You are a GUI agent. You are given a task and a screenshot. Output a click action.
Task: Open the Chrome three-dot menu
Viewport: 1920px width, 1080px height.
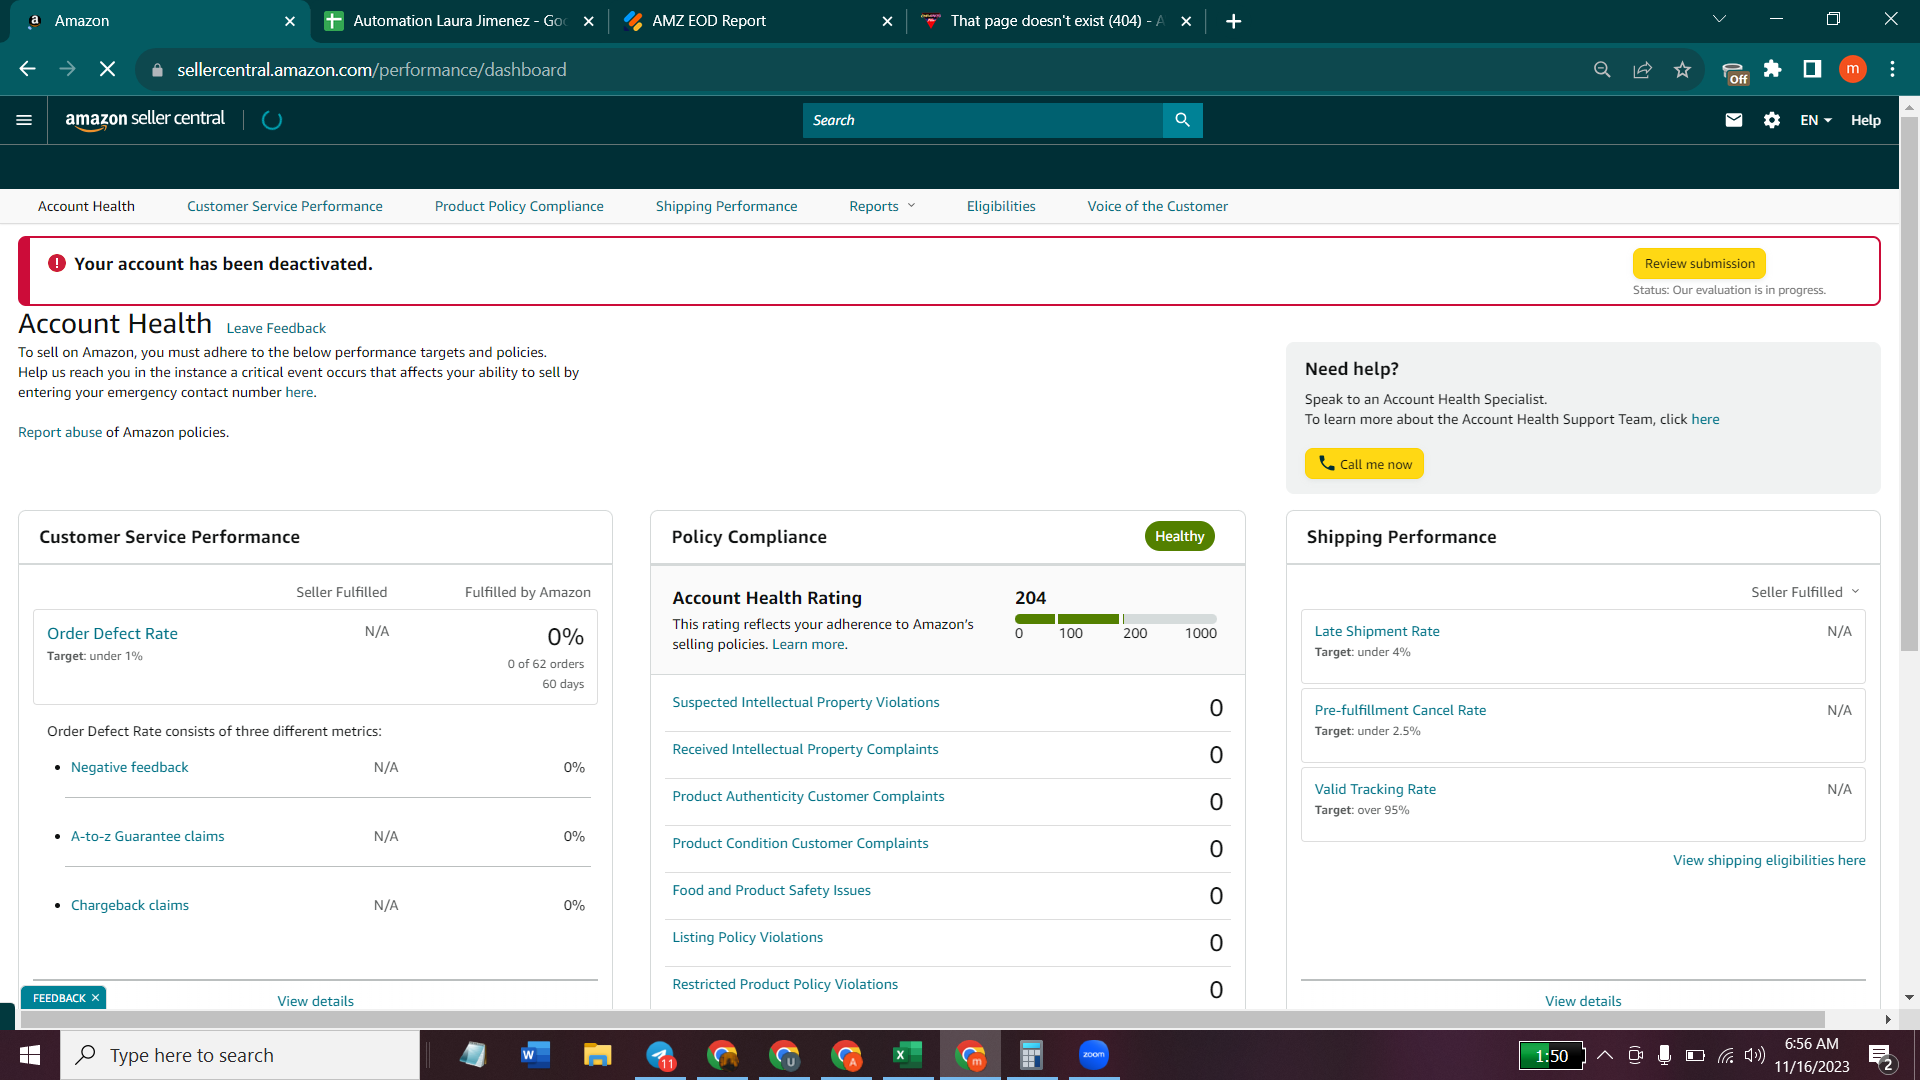1893,69
